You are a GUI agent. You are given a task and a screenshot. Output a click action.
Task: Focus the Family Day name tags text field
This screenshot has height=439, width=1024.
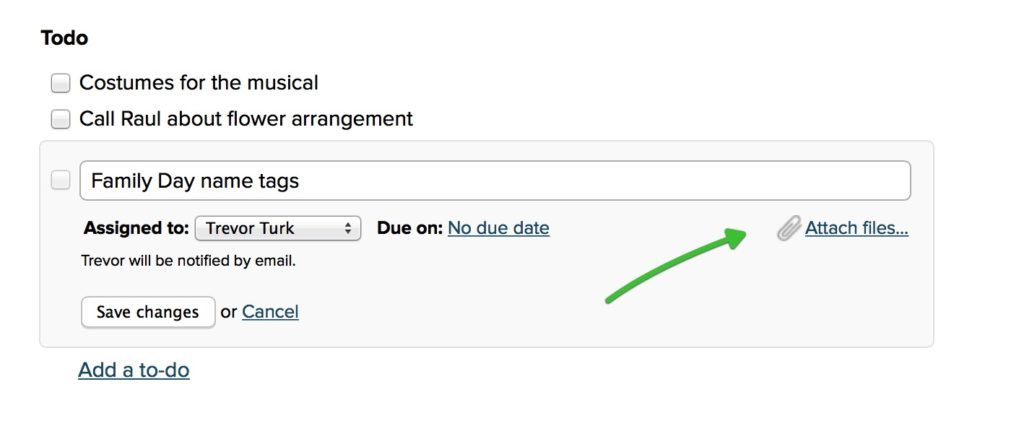click(x=495, y=180)
